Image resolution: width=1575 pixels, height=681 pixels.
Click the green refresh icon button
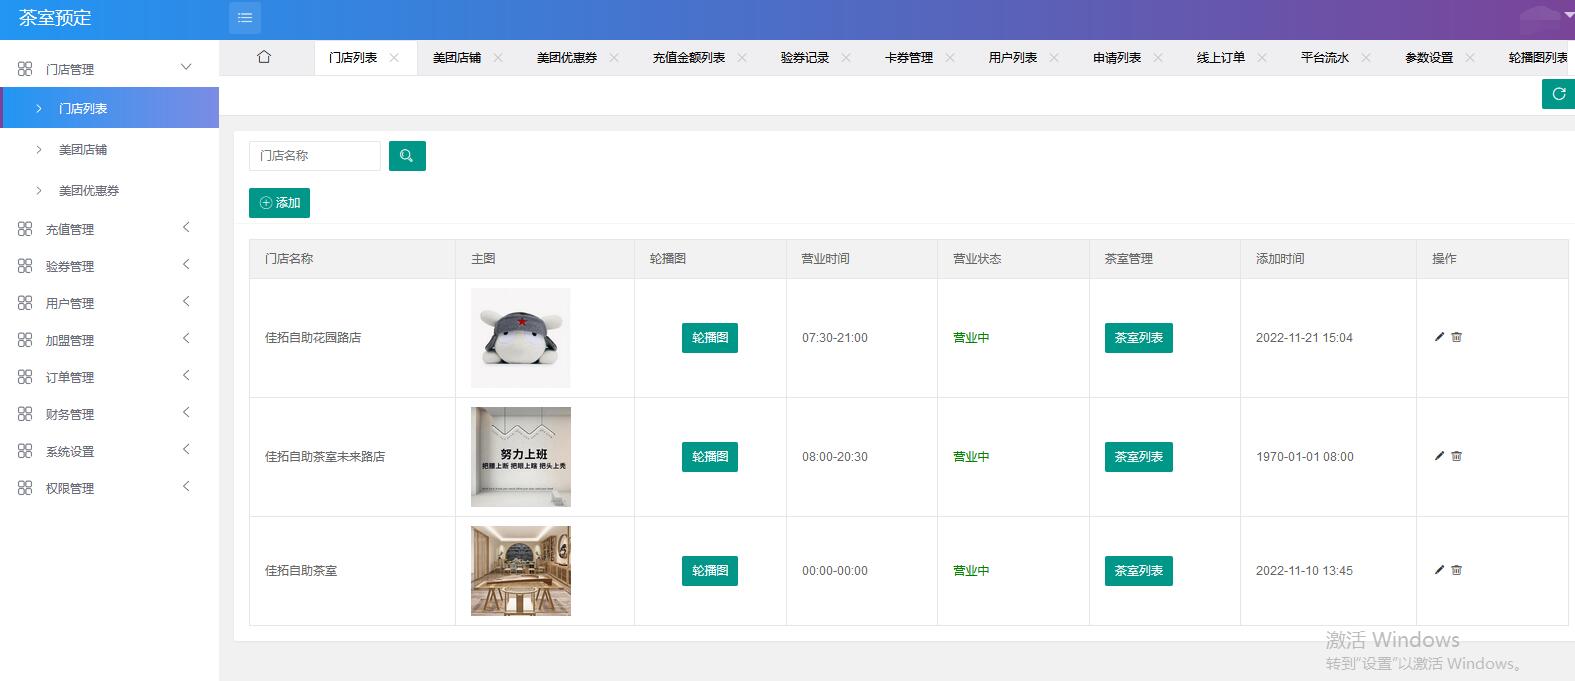[1558, 94]
